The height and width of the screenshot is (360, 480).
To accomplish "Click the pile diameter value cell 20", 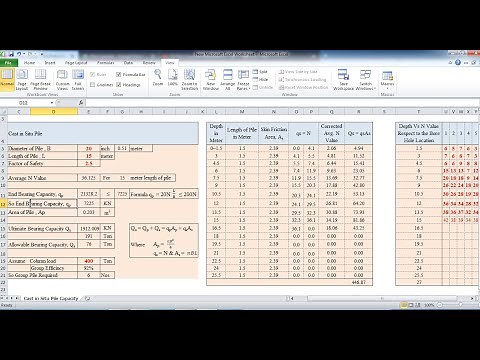I will [x=89, y=148].
